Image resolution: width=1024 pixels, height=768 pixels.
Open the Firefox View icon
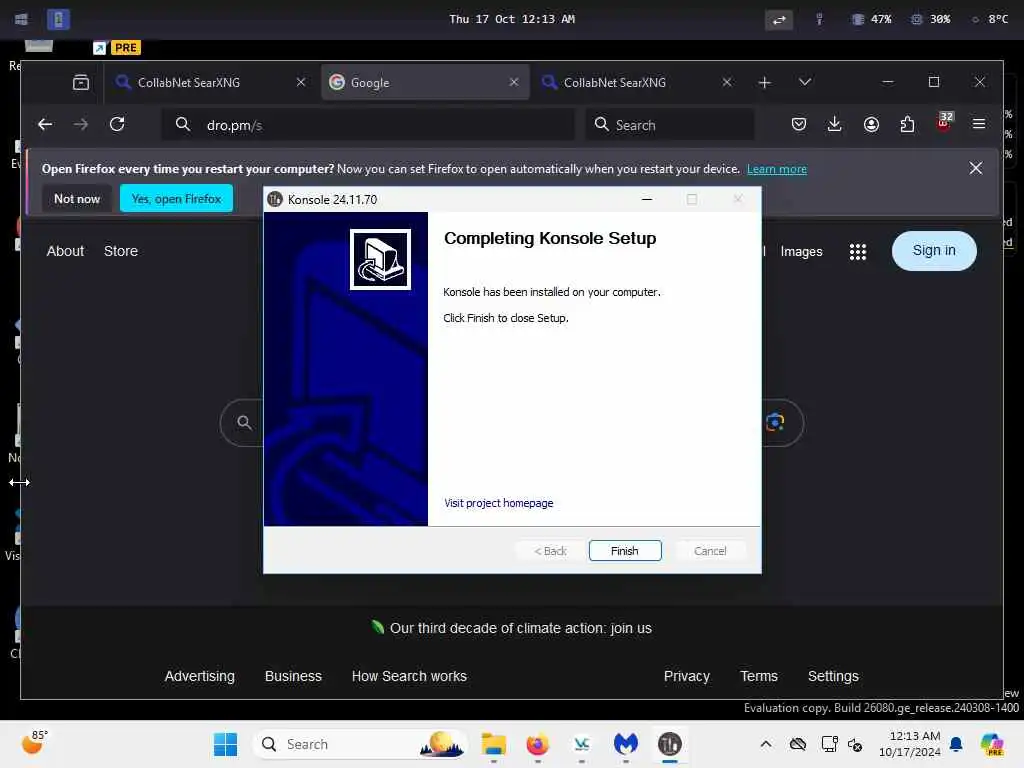click(x=81, y=82)
